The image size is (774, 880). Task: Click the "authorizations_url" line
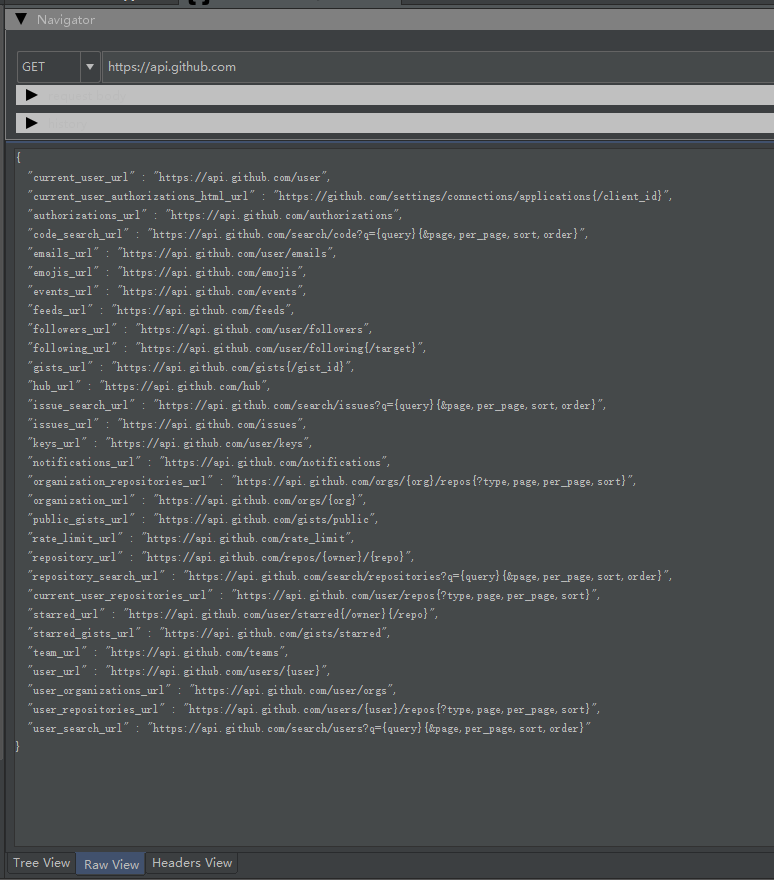click(x=215, y=216)
